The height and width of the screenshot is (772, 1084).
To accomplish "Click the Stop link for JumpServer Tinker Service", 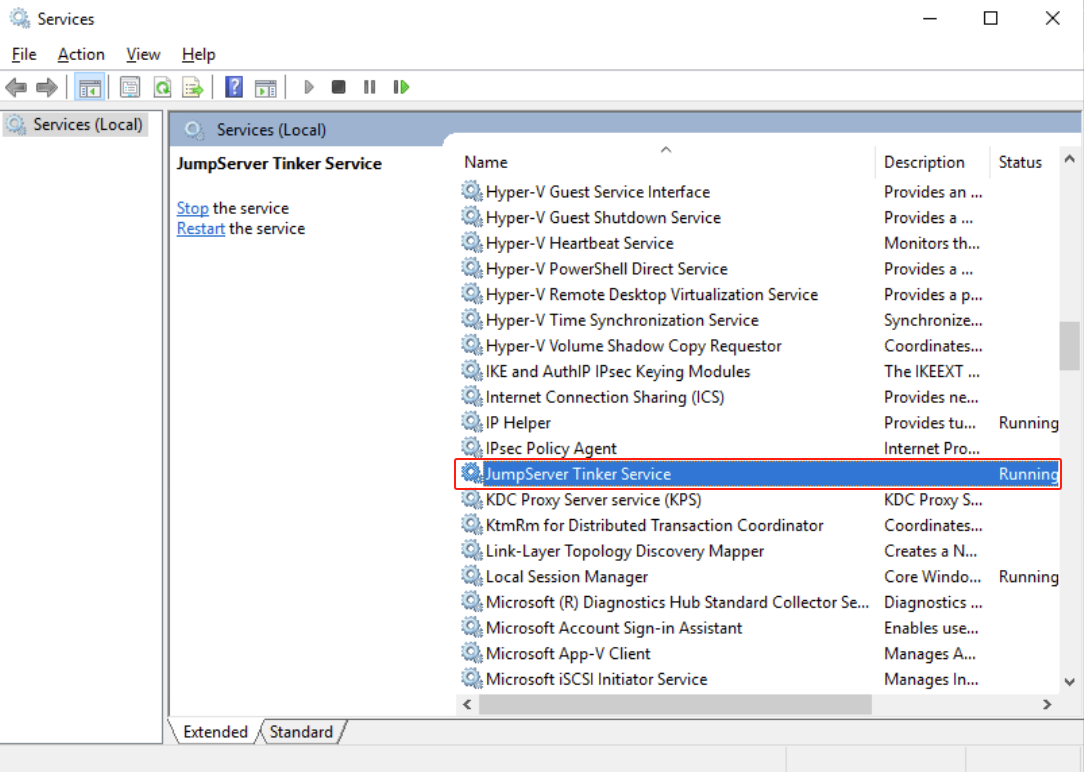I will (192, 207).
